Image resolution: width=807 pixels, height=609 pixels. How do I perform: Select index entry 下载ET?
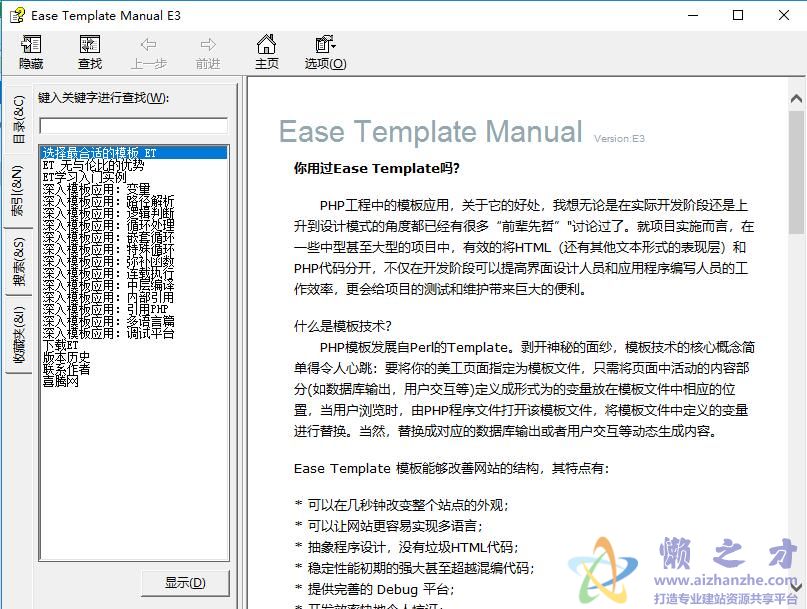(60, 345)
